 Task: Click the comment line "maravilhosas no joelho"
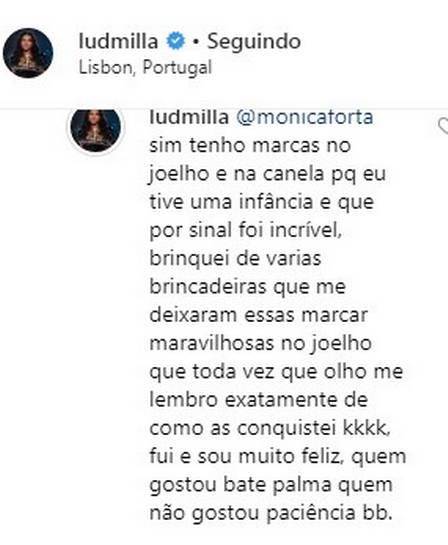click(x=261, y=343)
